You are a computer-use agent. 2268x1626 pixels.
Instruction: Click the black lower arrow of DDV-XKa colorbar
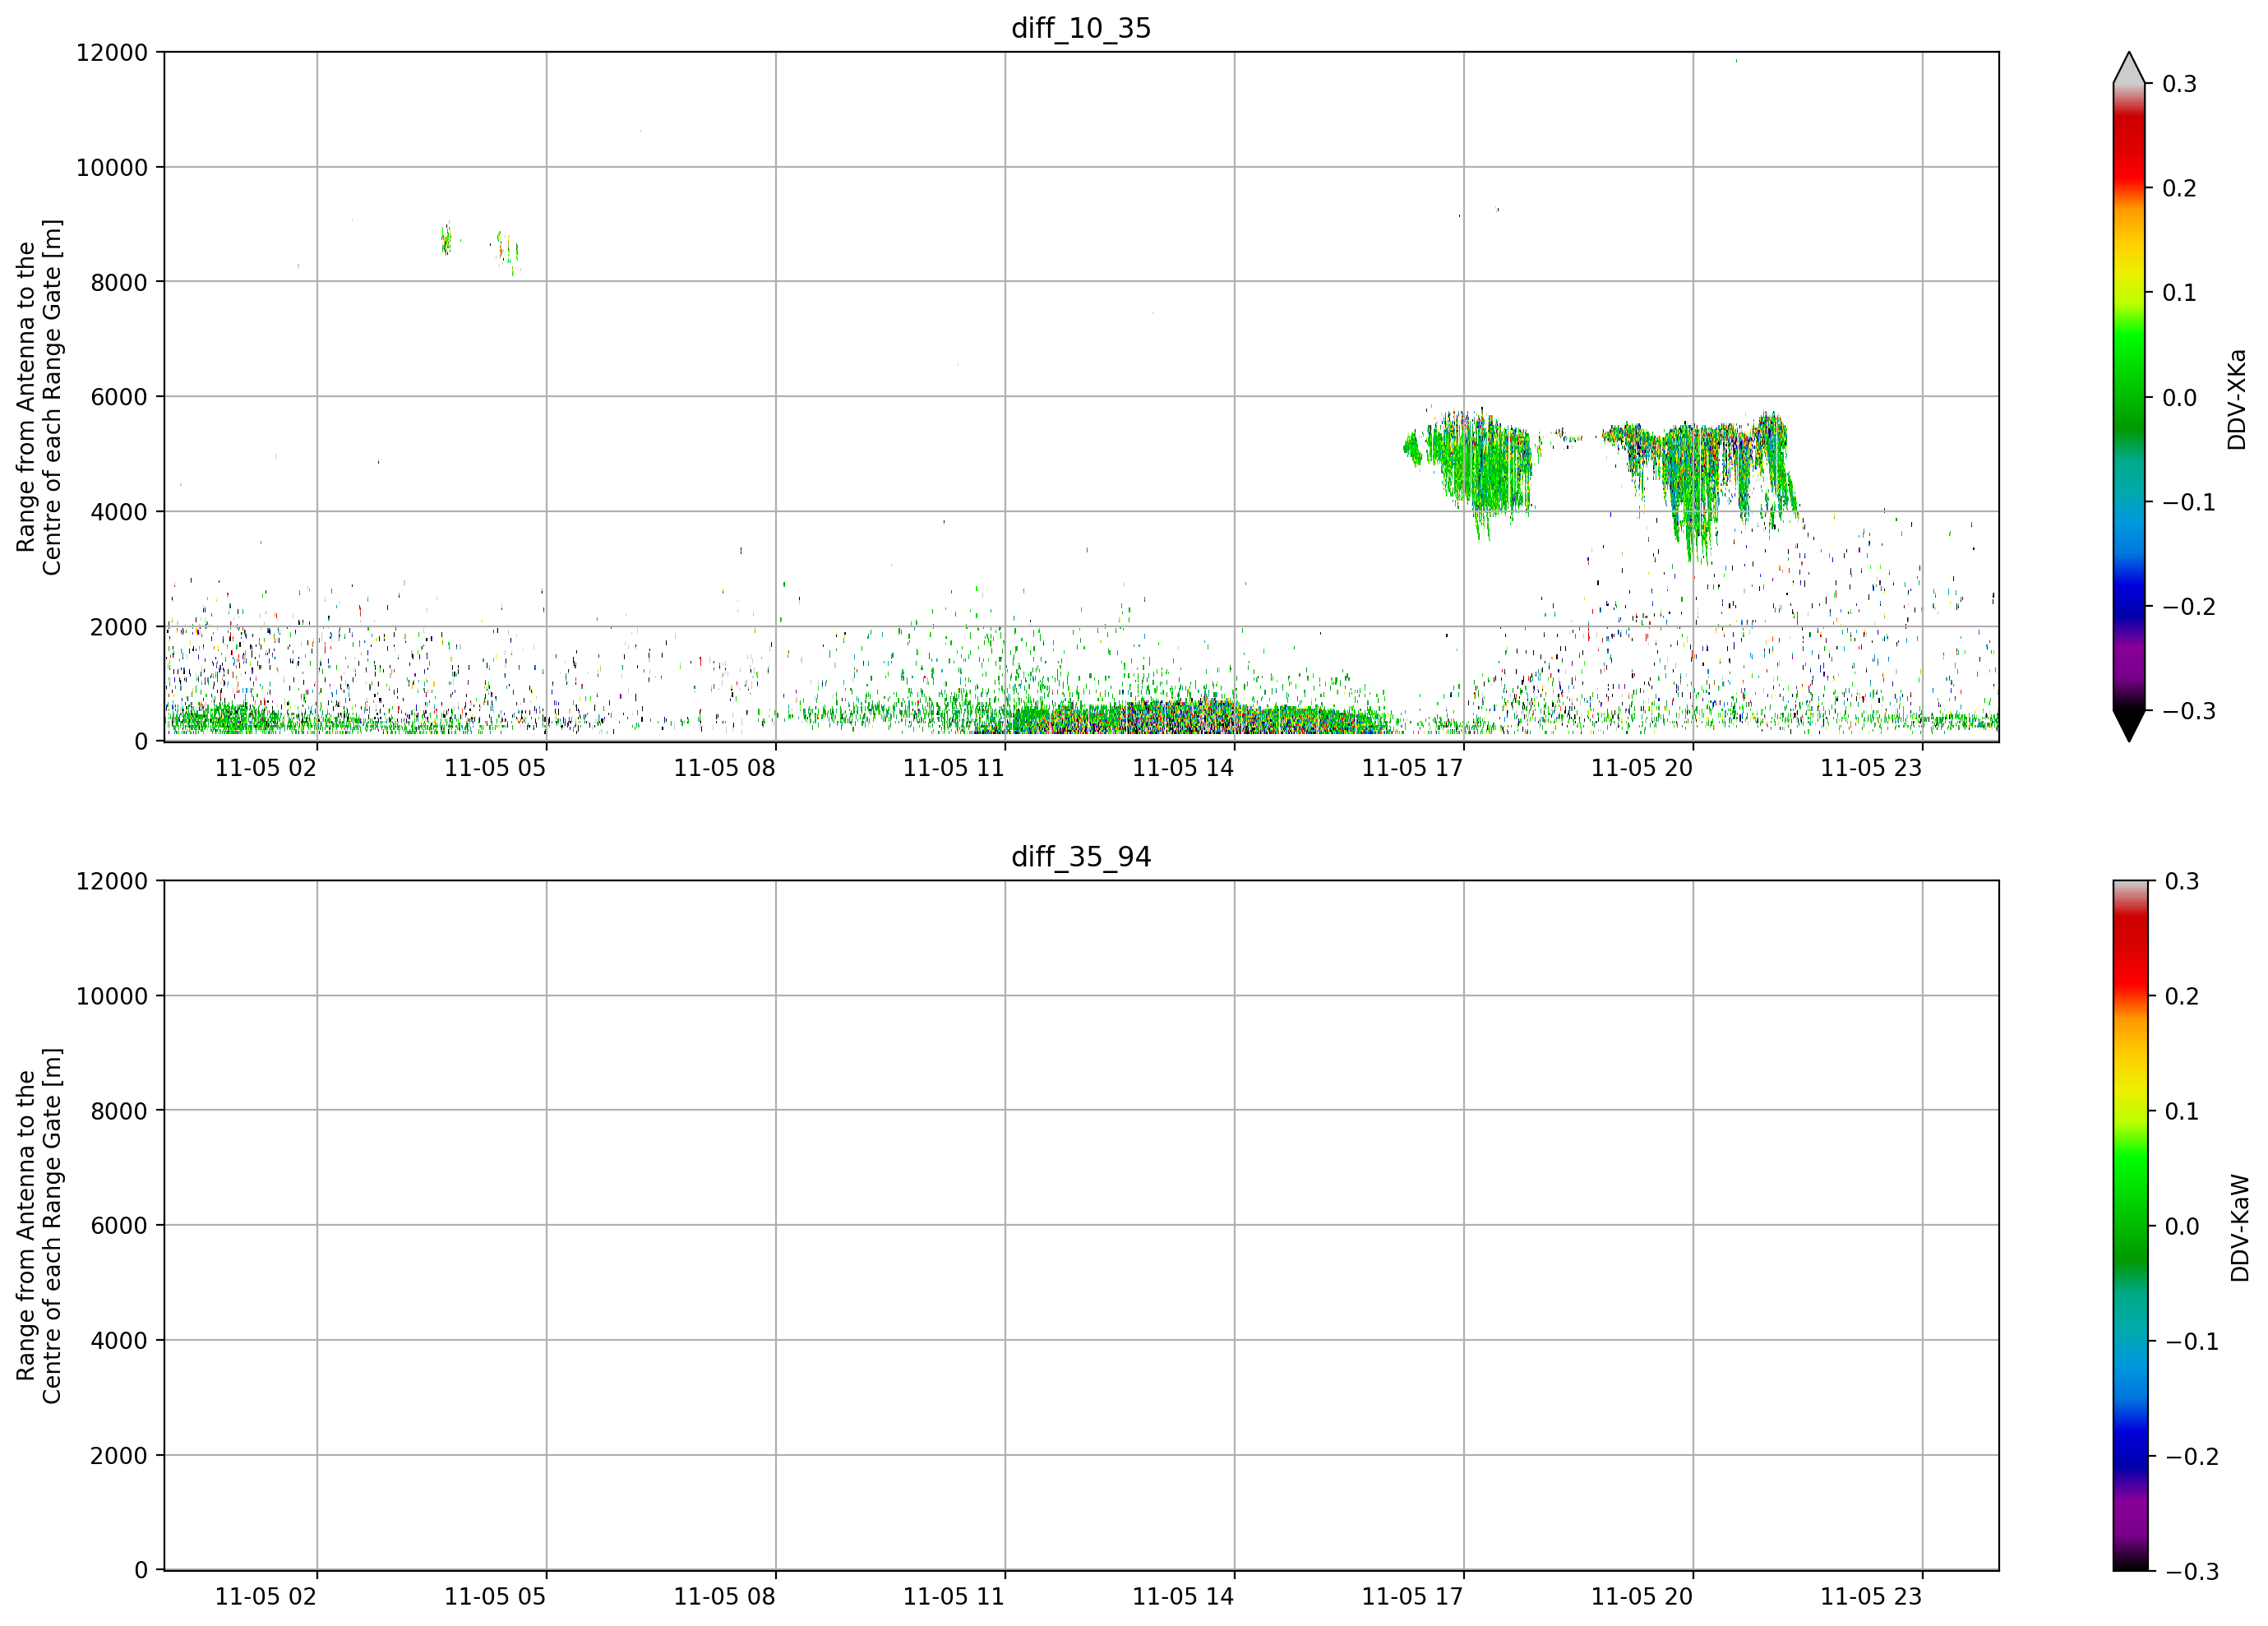2129,726
